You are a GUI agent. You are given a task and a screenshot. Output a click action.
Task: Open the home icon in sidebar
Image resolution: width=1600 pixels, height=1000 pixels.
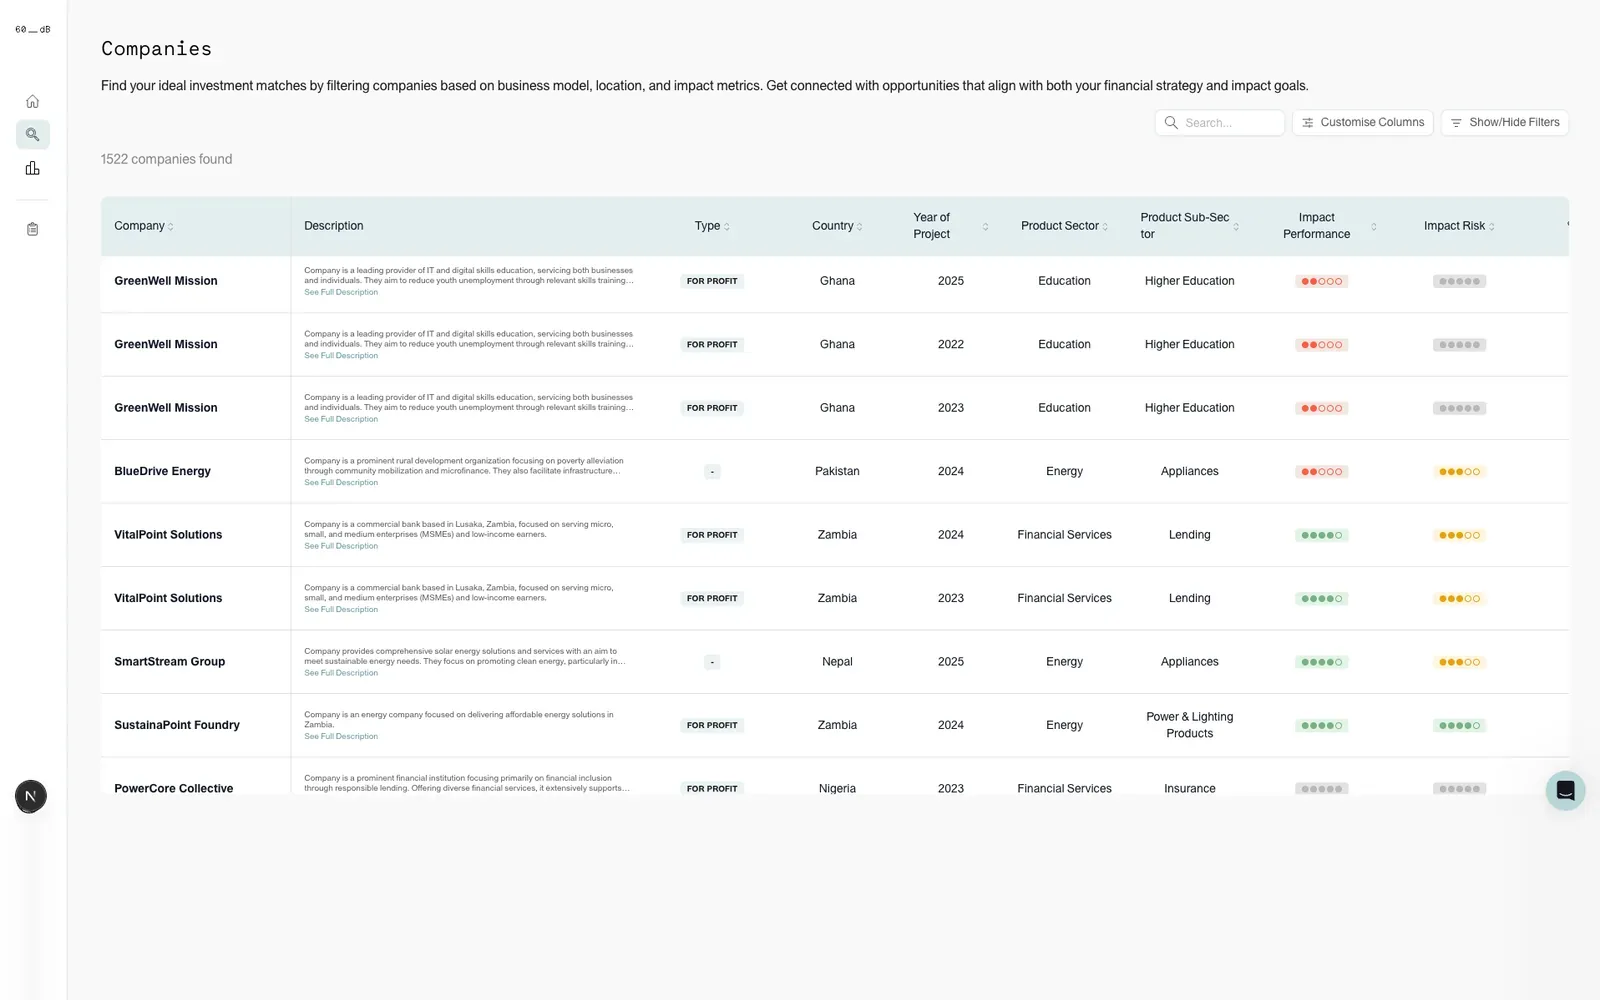point(32,101)
